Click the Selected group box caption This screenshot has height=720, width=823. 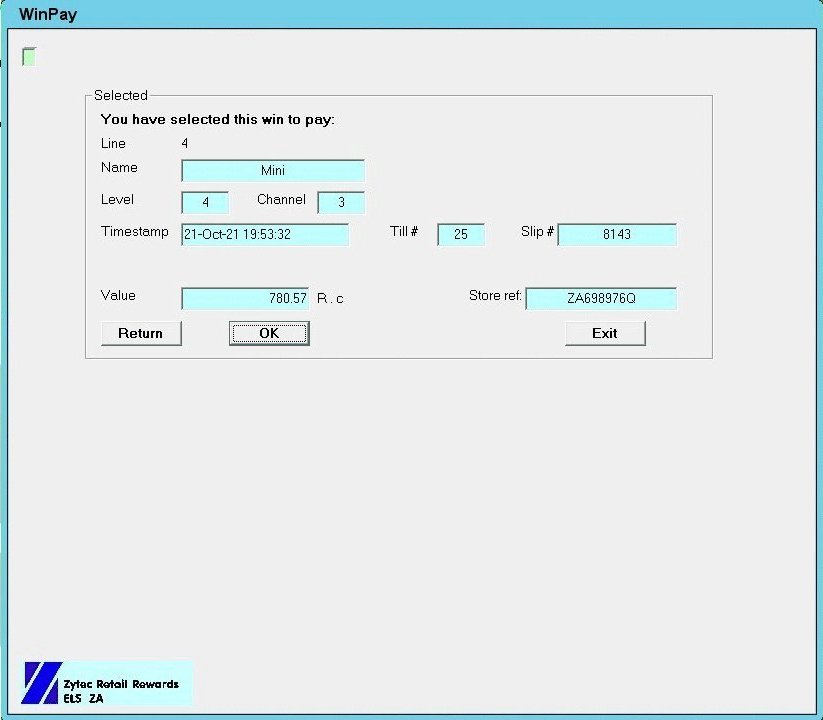[120, 96]
